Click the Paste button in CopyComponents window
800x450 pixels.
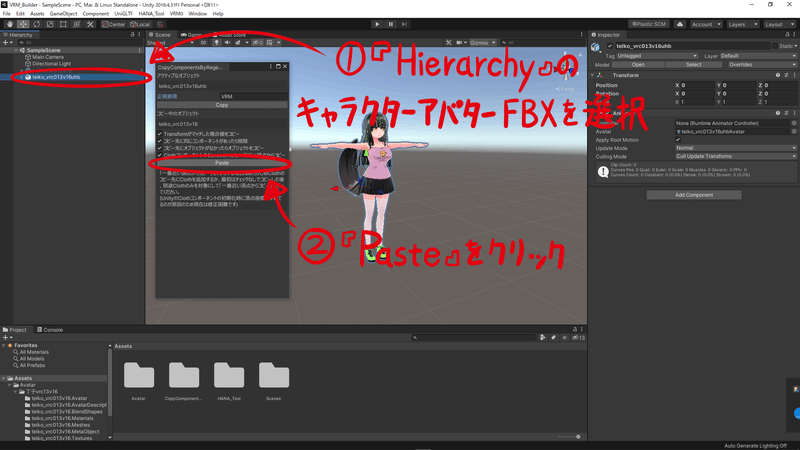(x=222, y=163)
